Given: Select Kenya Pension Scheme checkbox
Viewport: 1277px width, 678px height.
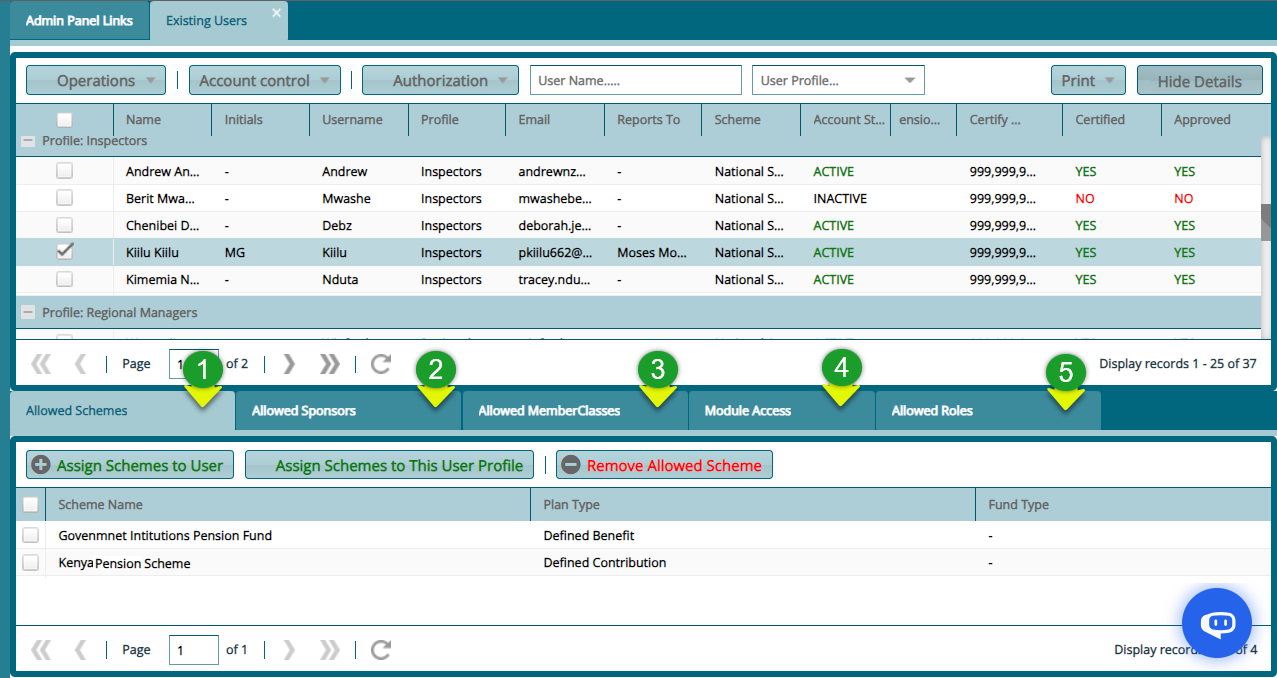Looking at the screenshot, I should tap(31, 563).
